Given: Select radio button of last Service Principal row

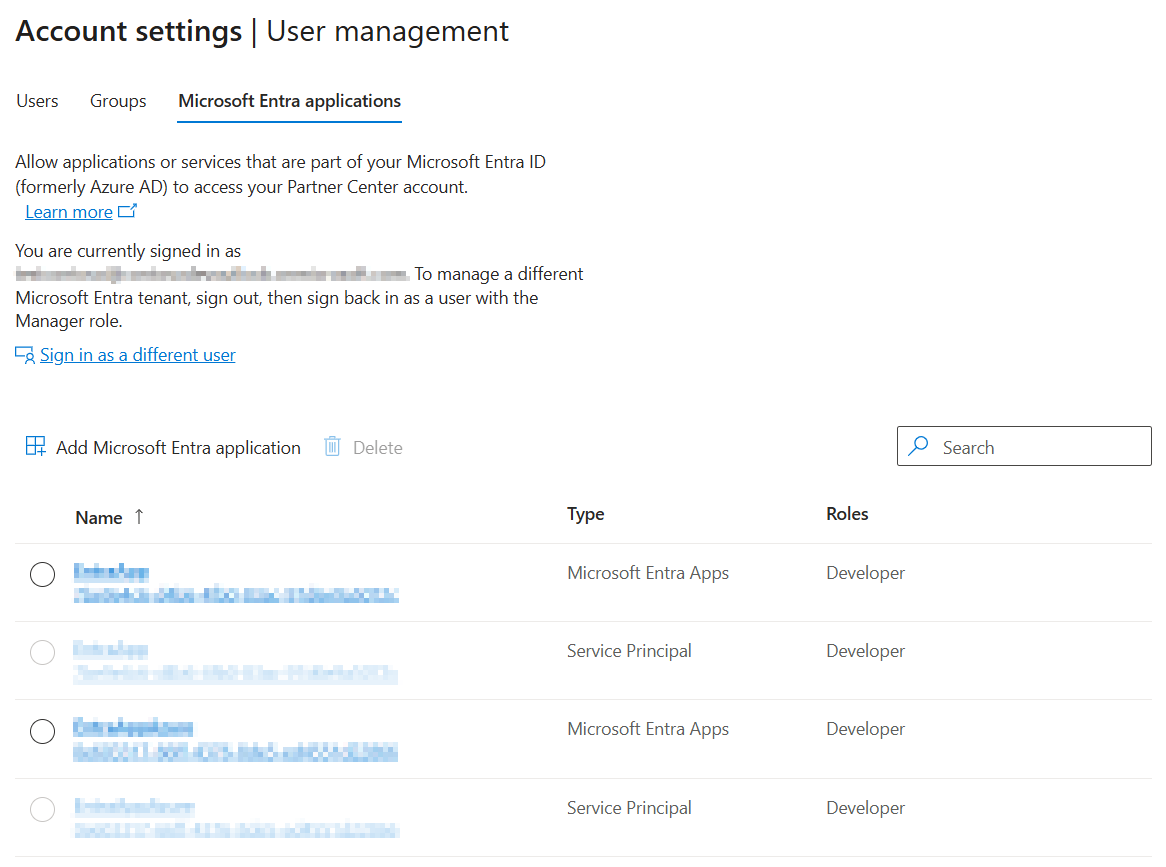Looking at the screenshot, I should tap(42, 810).
